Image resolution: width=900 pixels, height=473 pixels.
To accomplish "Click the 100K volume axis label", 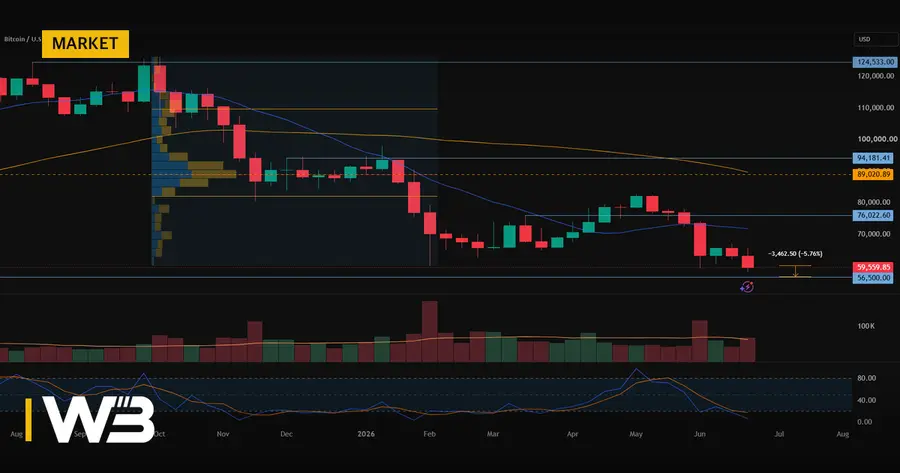I will [x=866, y=326].
